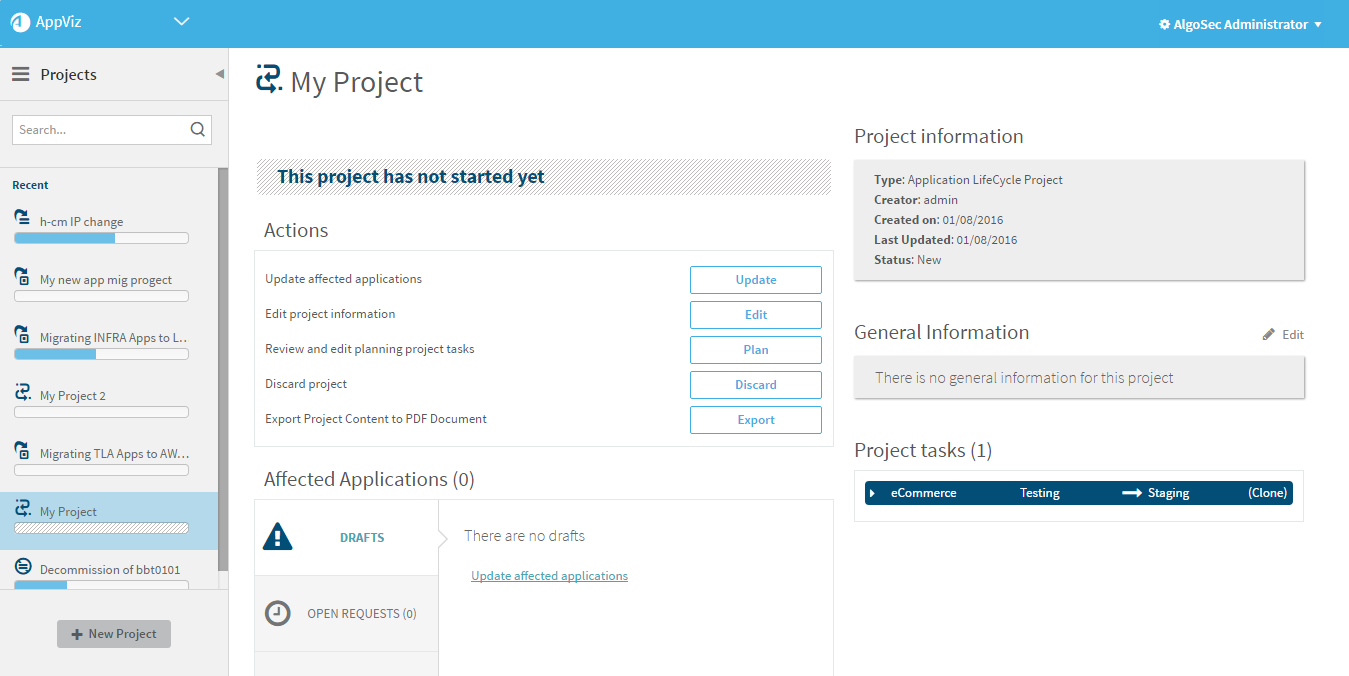Expand the eCommerce project task row
Image resolution: width=1349 pixels, height=676 pixels.
click(872, 493)
